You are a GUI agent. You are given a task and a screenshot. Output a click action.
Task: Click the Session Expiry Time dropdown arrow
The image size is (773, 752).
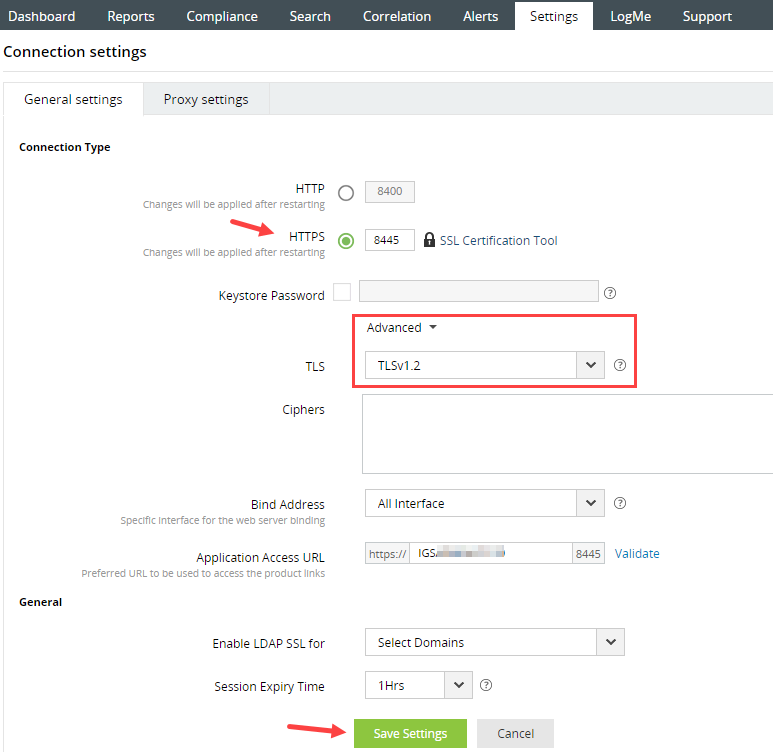(458, 685)
